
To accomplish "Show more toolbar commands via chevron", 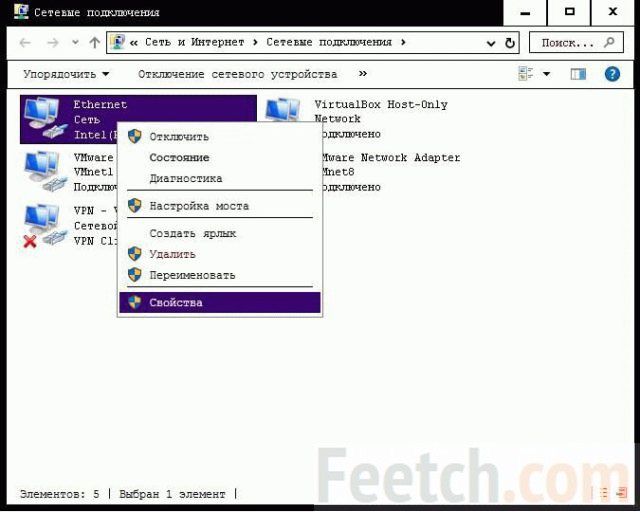I will (362, 73).
